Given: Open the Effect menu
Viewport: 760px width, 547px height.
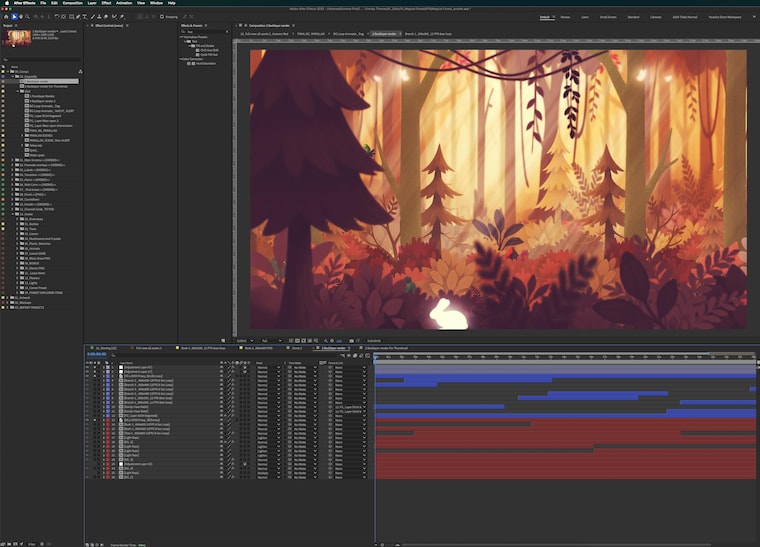Looking at the screenshot, I should pyautogui.click(x=107, y=3).
